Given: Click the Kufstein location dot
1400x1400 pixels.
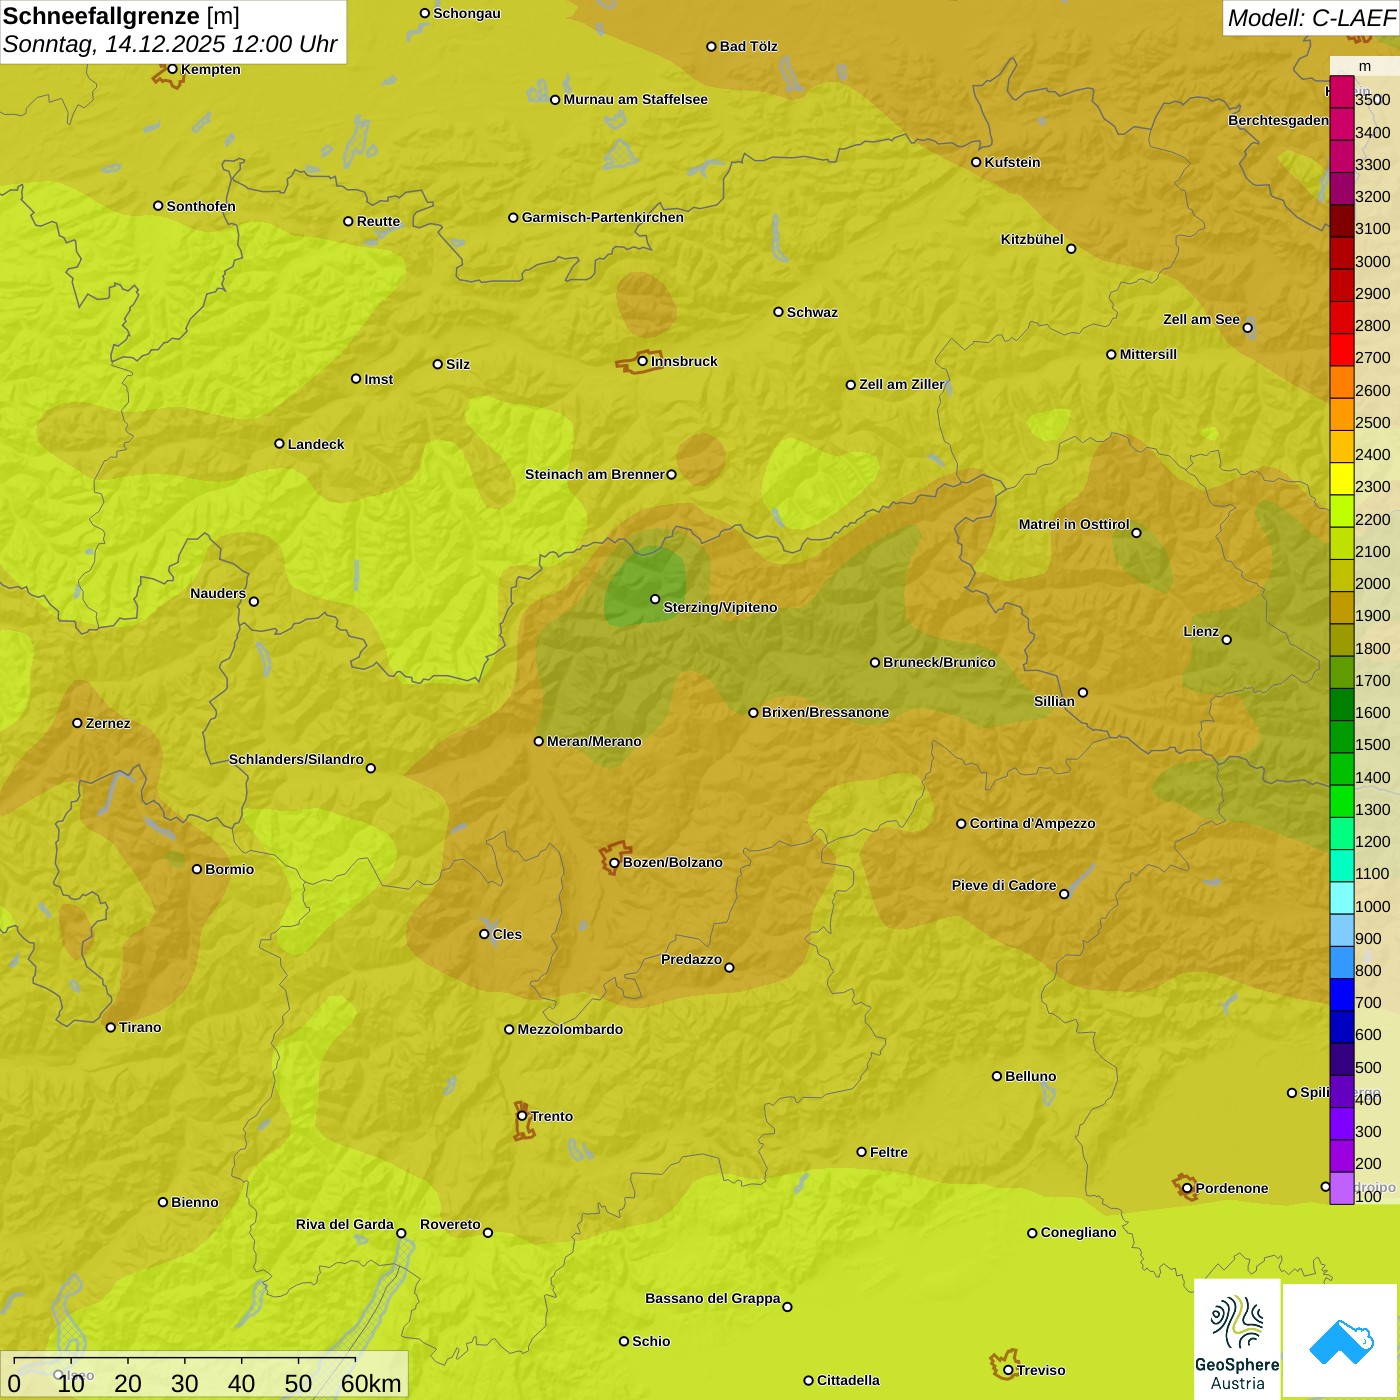Looking at the screenshot, I should click(x=976, y=162).
